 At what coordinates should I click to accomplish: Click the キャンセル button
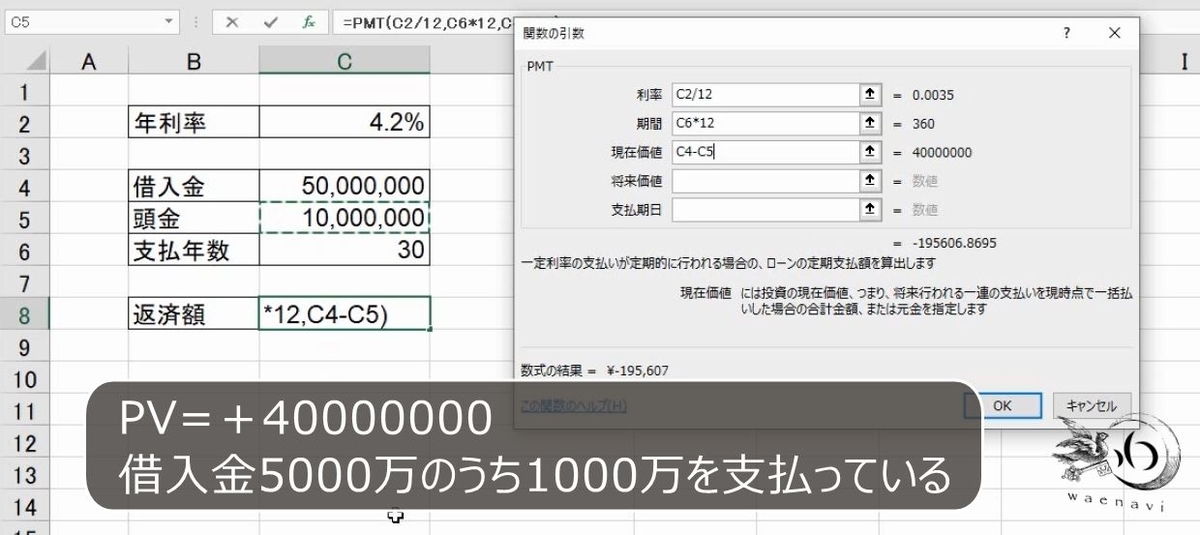1091,405
